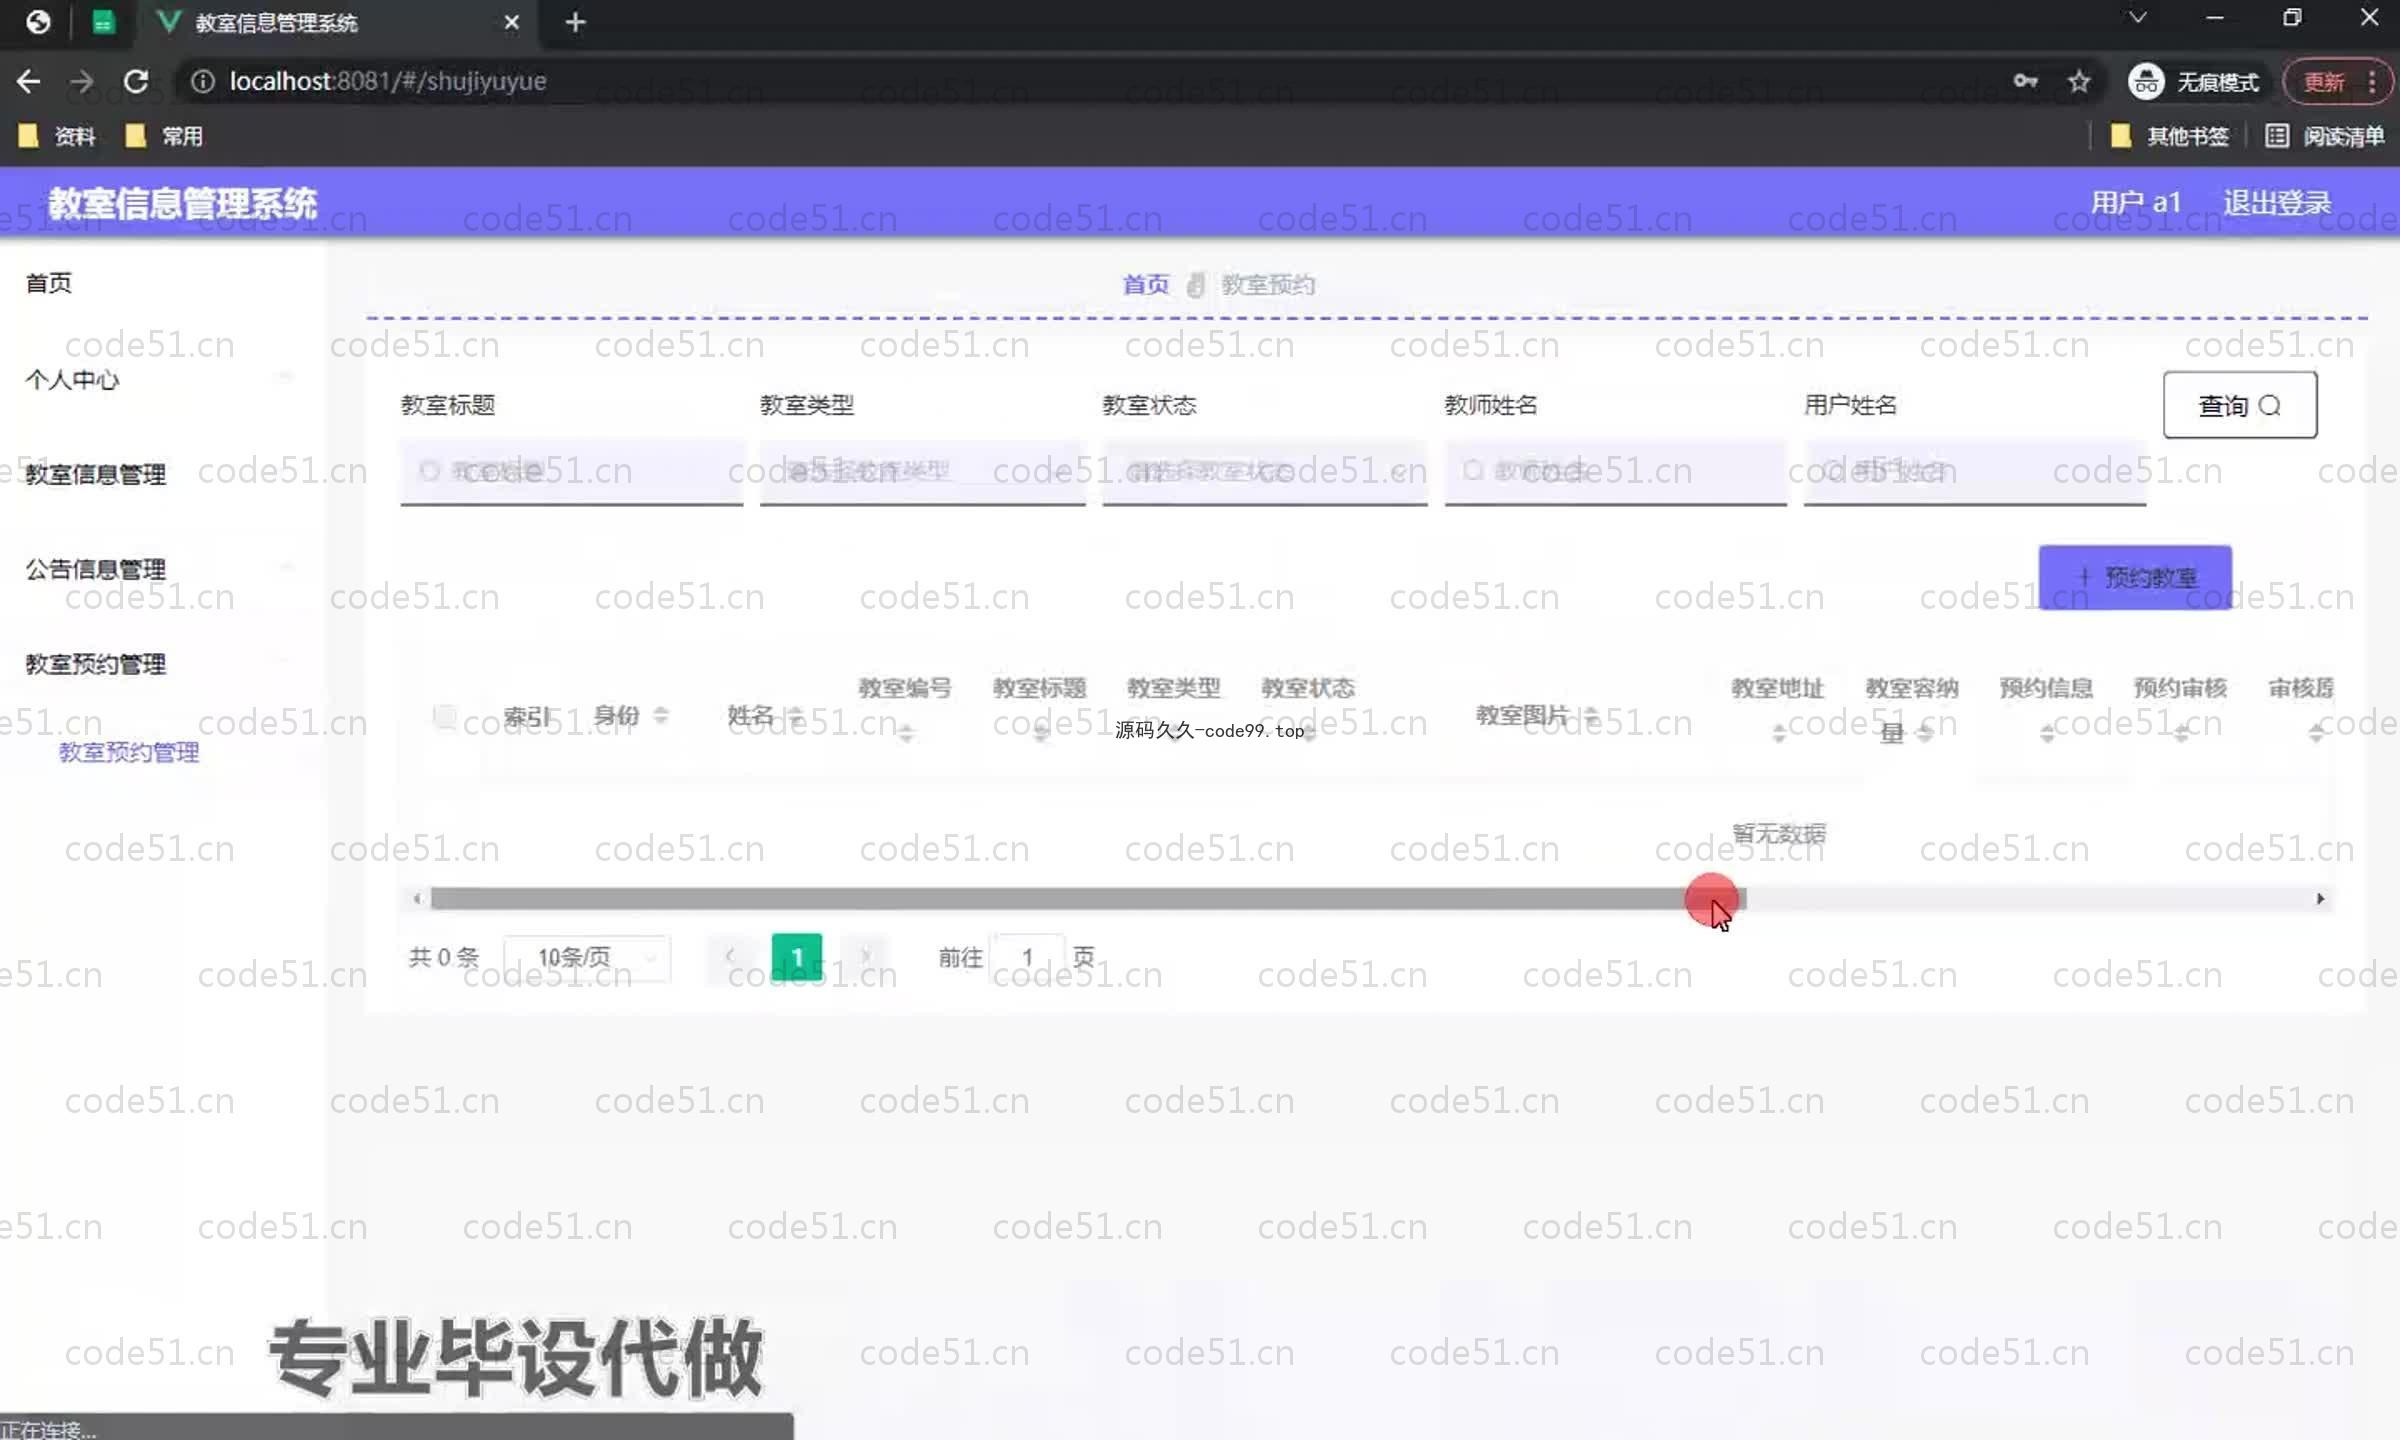Sort the table by 教室容纳量 column

(x=1925, y=734)
